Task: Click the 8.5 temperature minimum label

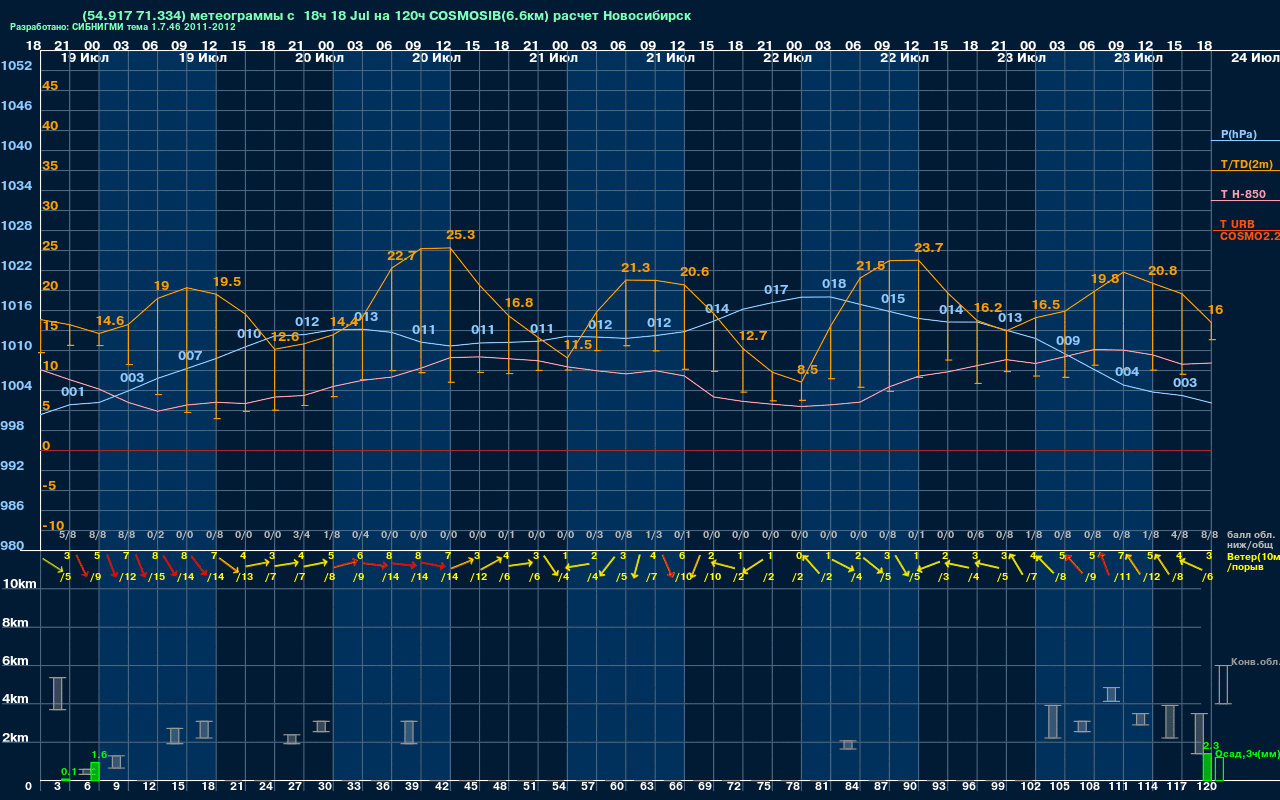Action: pyautogui.click(x=807, y=370)
